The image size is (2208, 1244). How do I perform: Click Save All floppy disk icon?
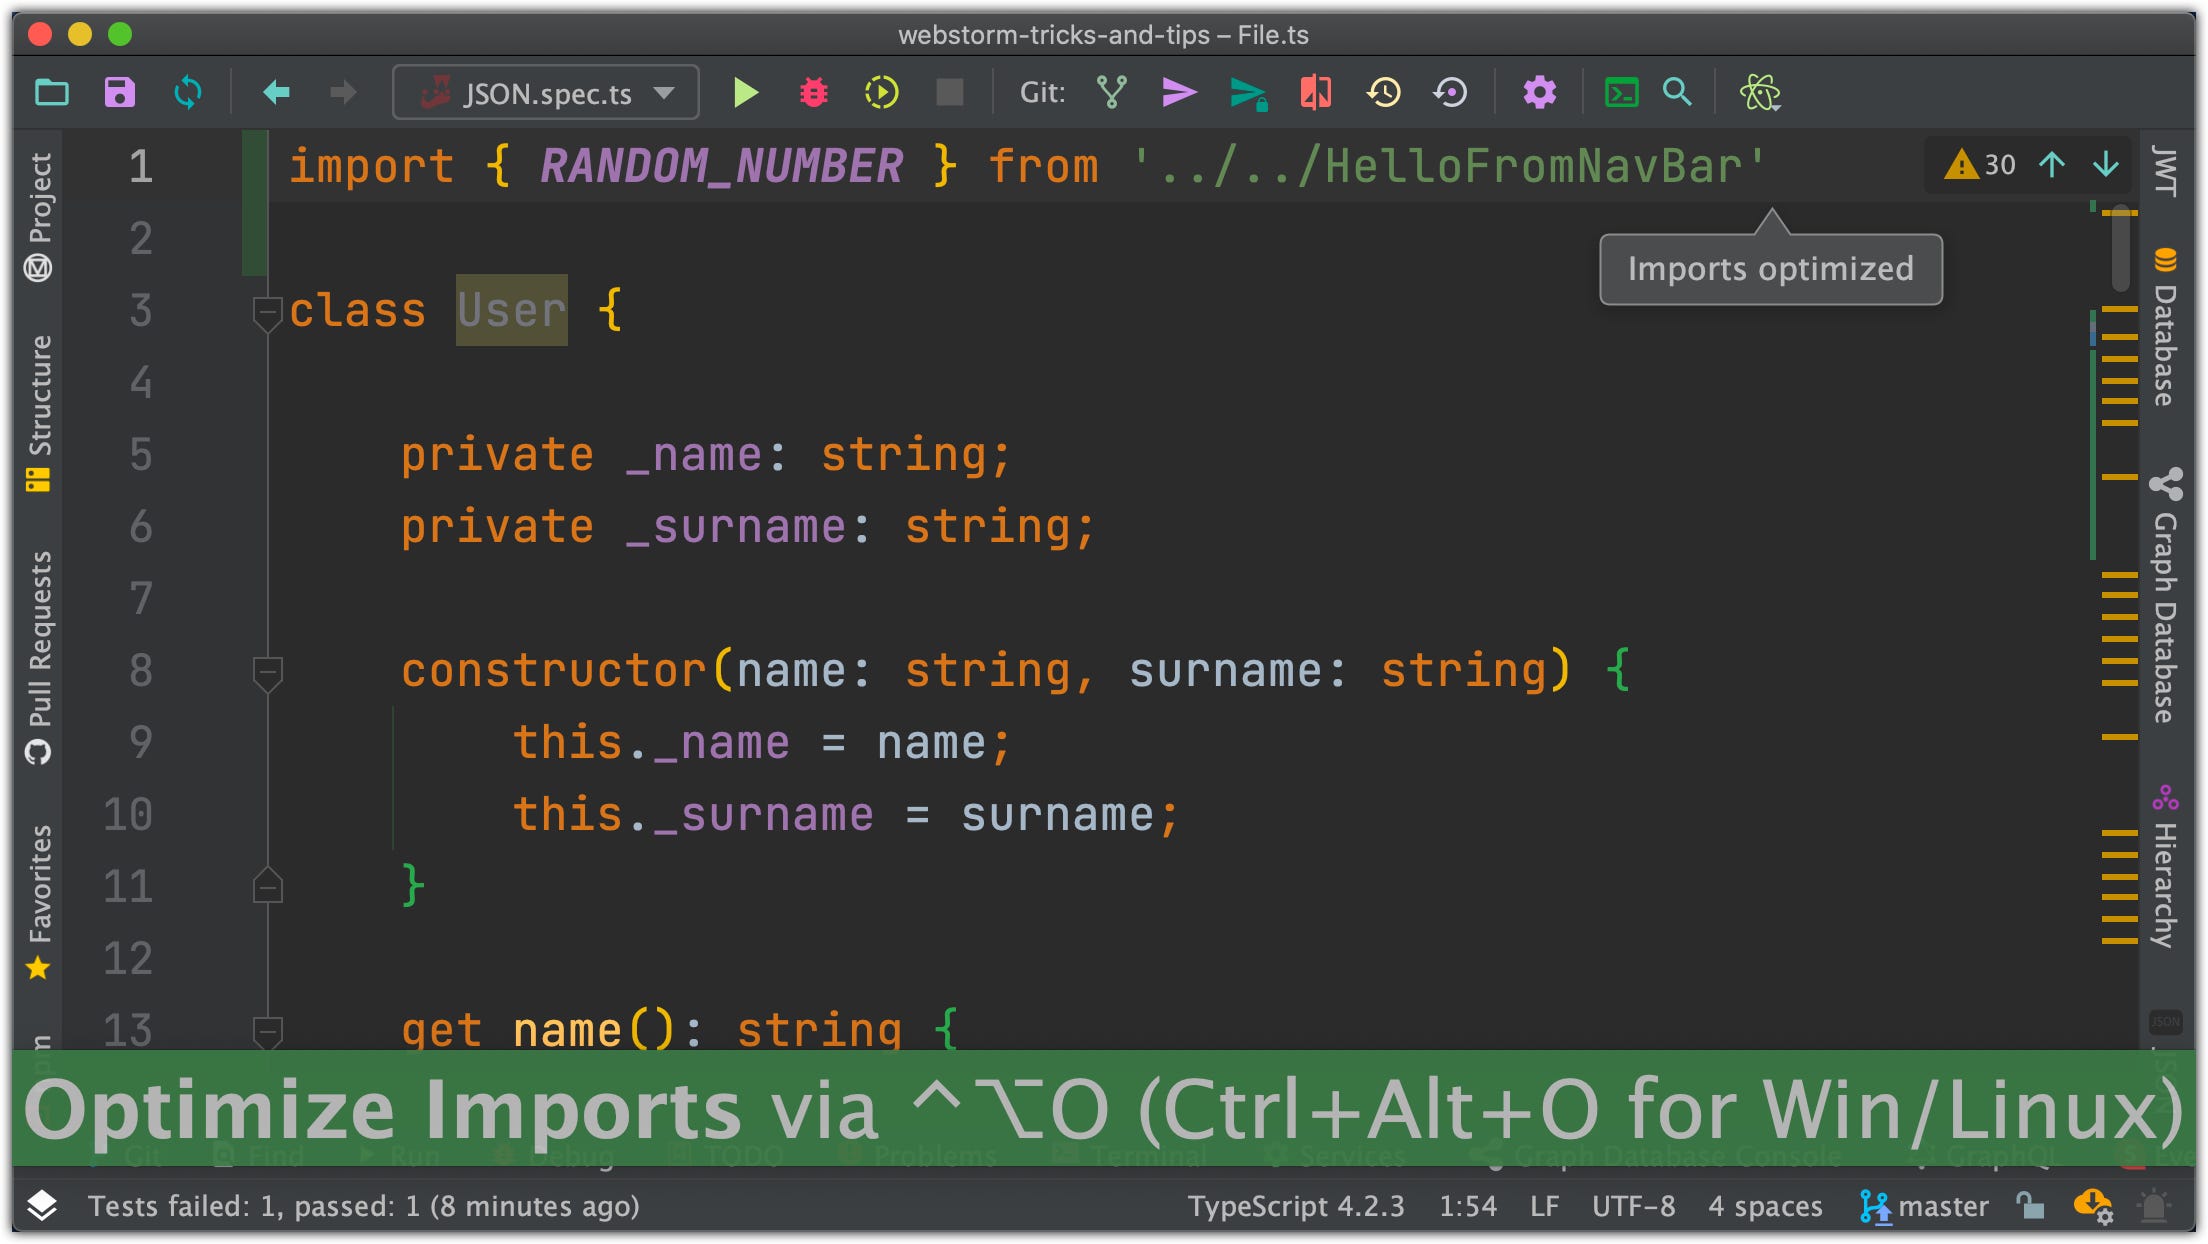coord(119,93)
